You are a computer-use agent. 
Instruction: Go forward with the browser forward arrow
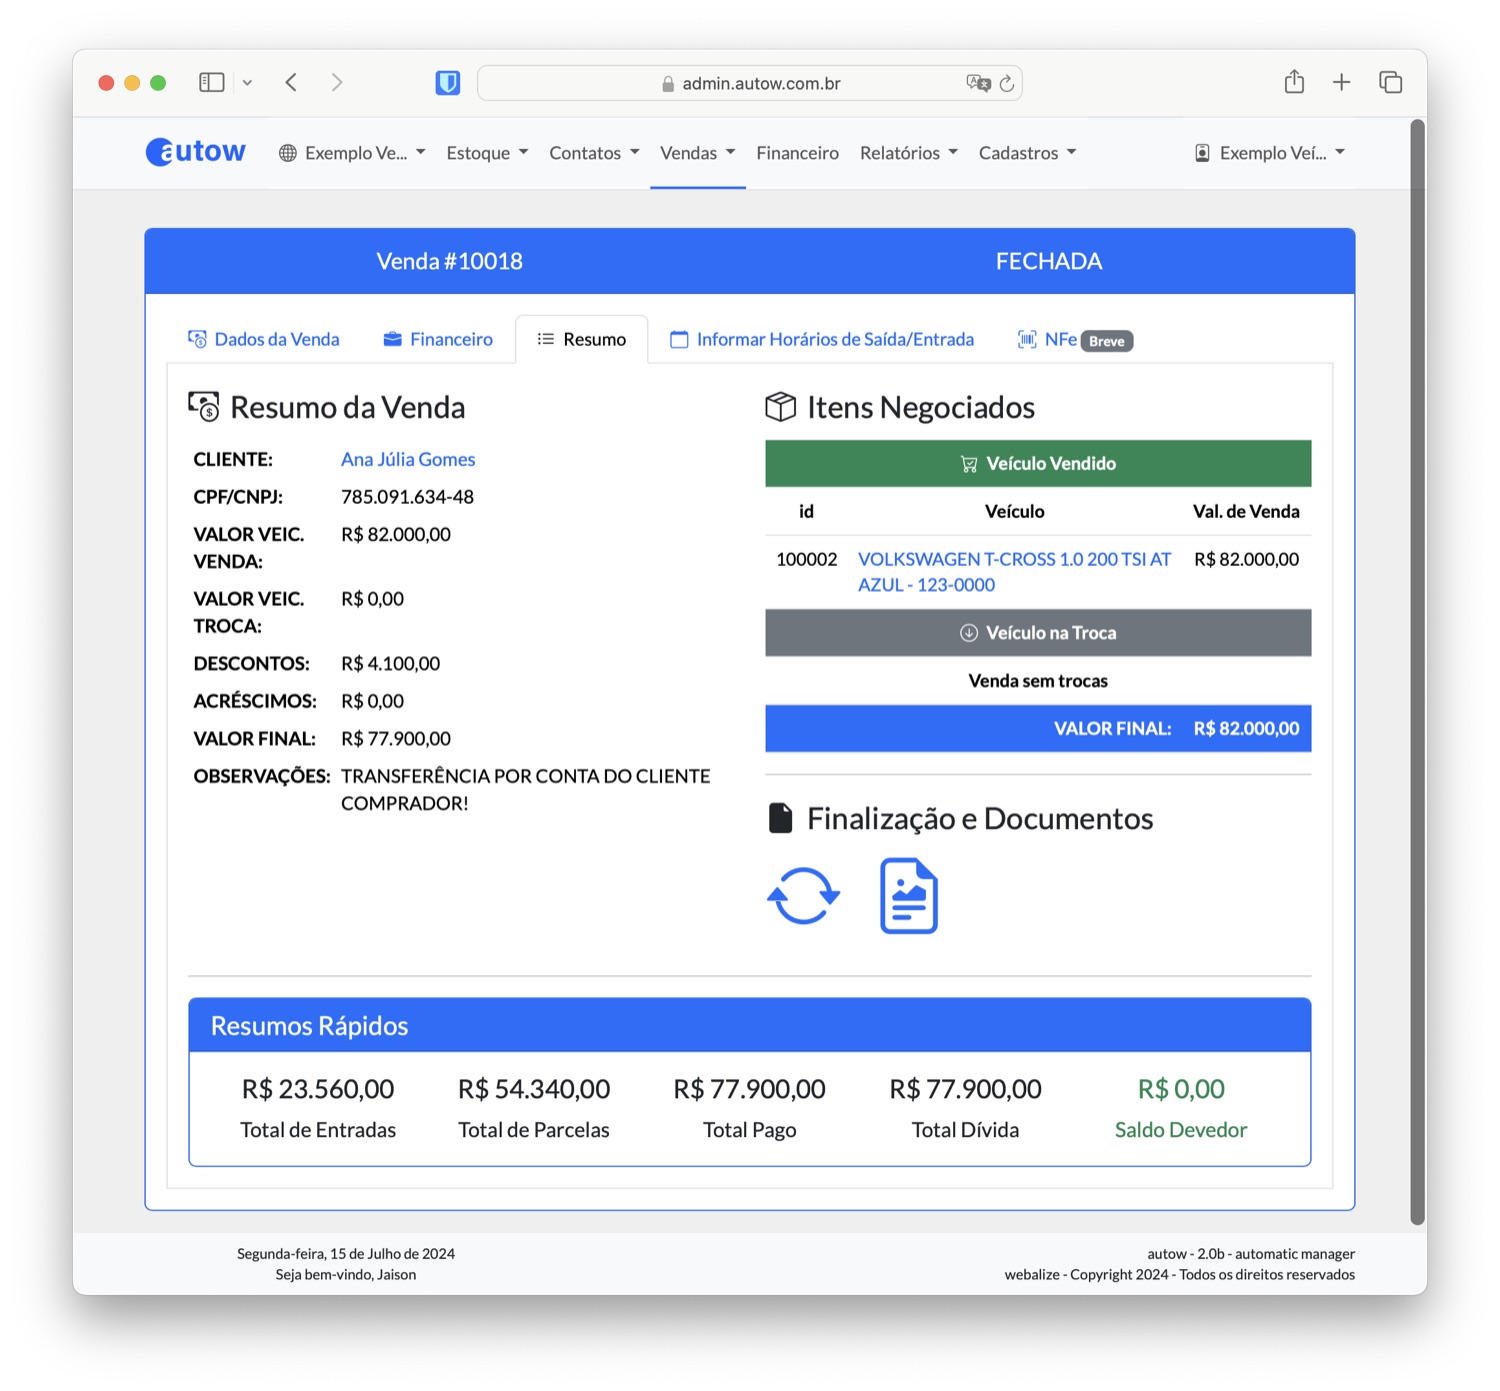[337, 83]
